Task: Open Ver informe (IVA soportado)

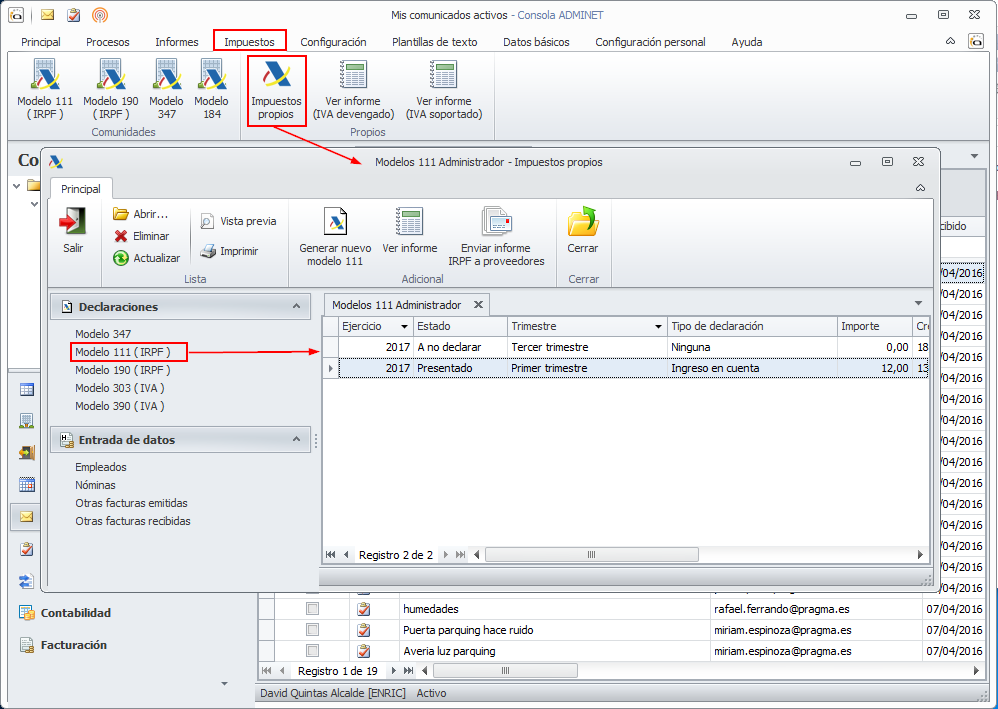Action: (x=444, y=90)
